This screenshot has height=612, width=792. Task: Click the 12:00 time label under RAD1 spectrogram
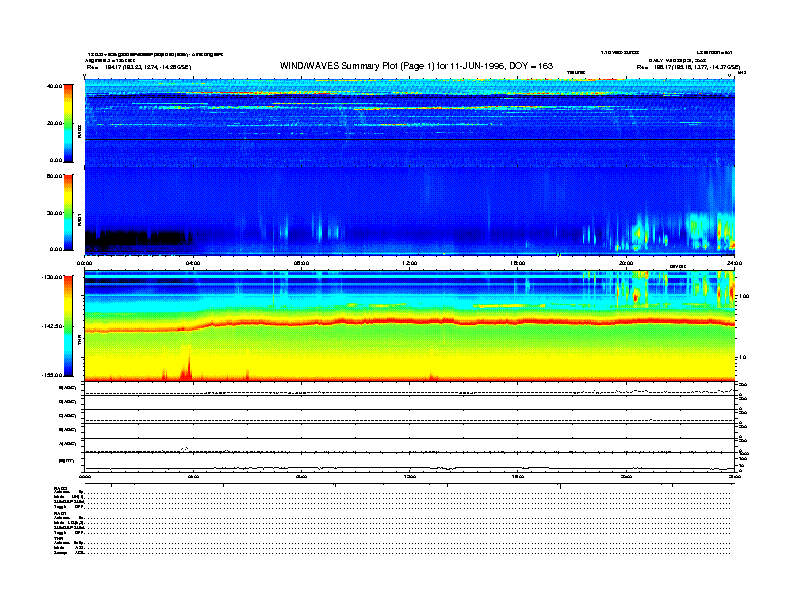[410, 263]
